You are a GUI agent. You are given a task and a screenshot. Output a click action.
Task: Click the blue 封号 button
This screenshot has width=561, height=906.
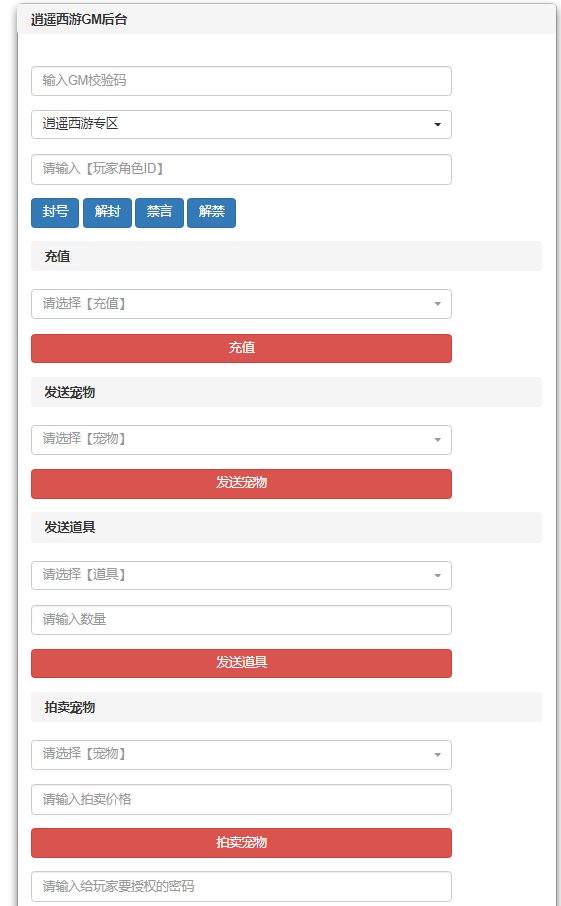[55, 212]
